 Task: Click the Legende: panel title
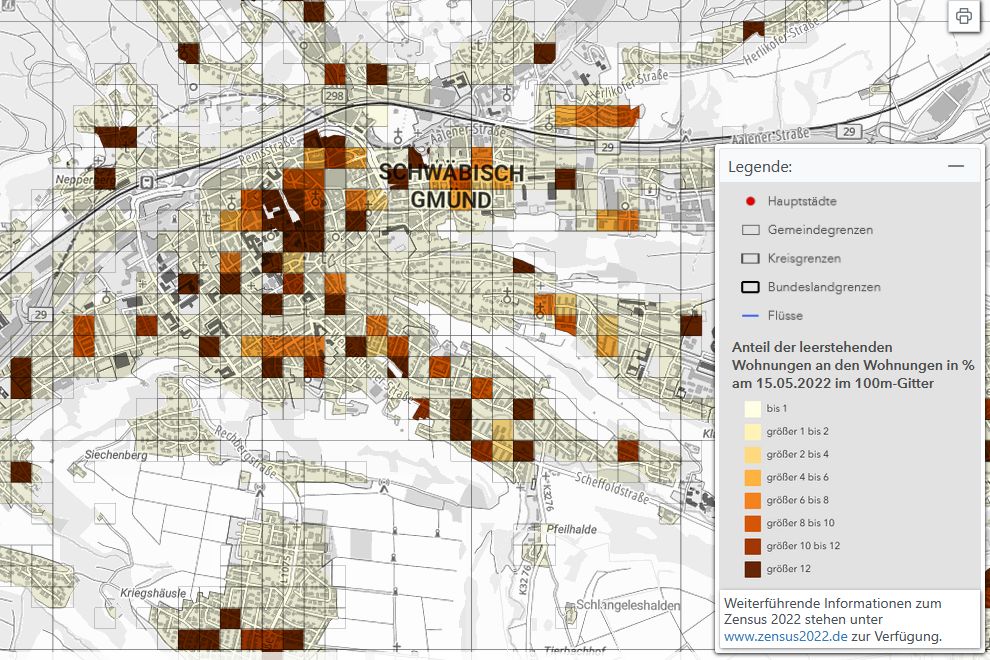[x=760, y=166]
